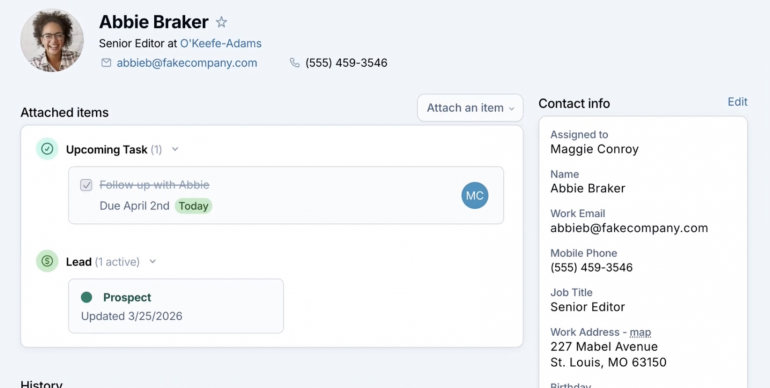
Task: Click the Lead dollar-sign circle icon
Action: click(47, 261)
